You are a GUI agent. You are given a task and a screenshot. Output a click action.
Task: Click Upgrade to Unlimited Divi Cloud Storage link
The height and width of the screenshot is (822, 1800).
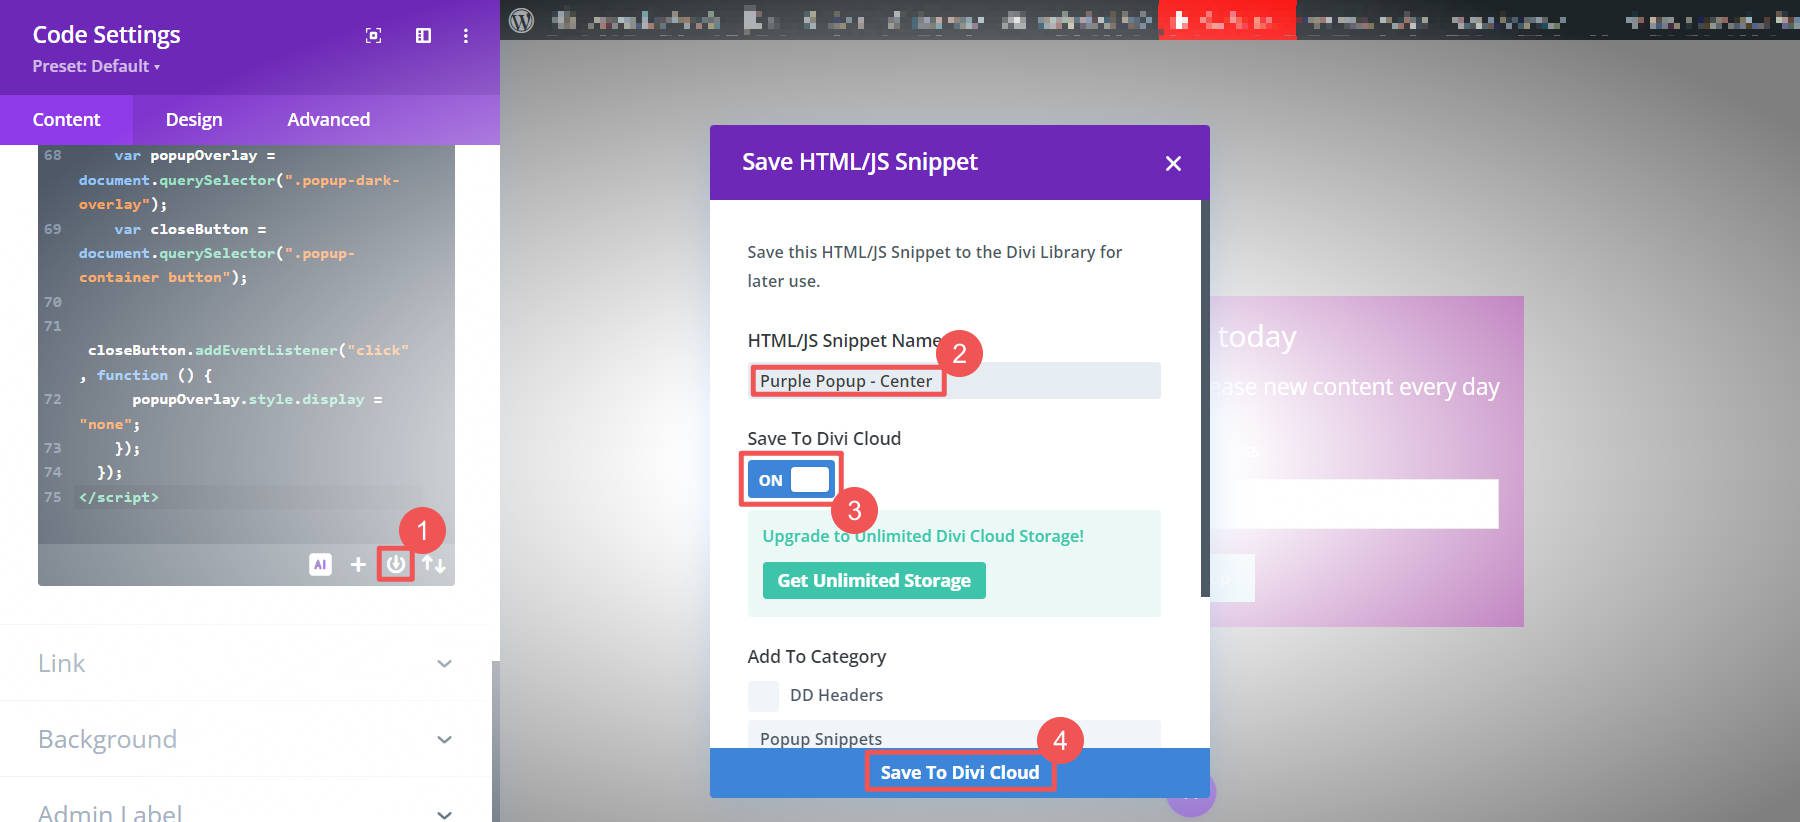tap(923, 536)
